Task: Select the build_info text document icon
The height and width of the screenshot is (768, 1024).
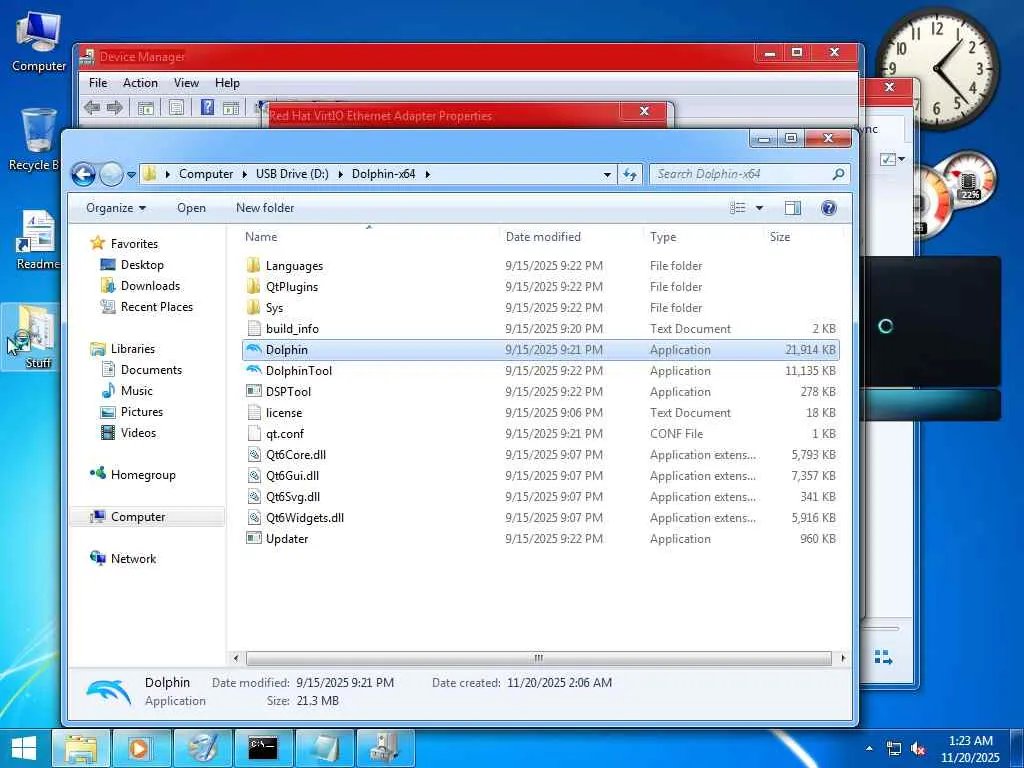Action: [x=253, y=328]
